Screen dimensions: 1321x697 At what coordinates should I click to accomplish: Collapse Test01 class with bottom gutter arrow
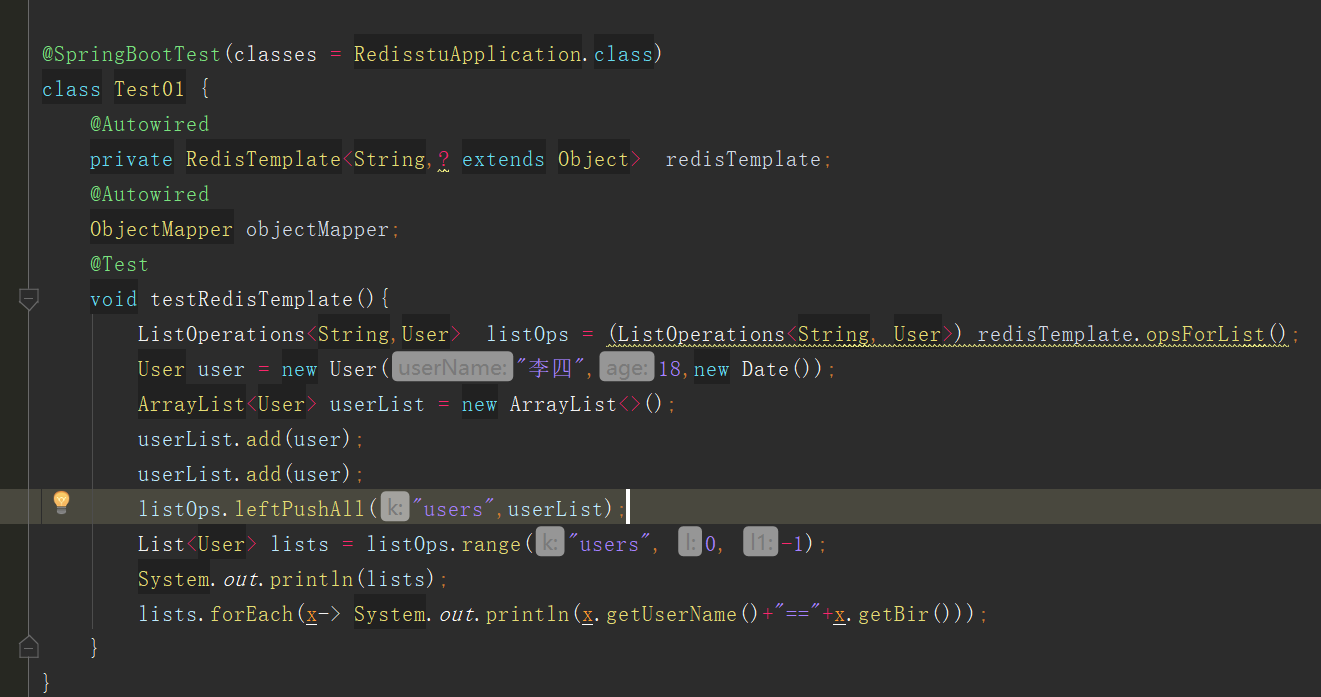point(28,647)
